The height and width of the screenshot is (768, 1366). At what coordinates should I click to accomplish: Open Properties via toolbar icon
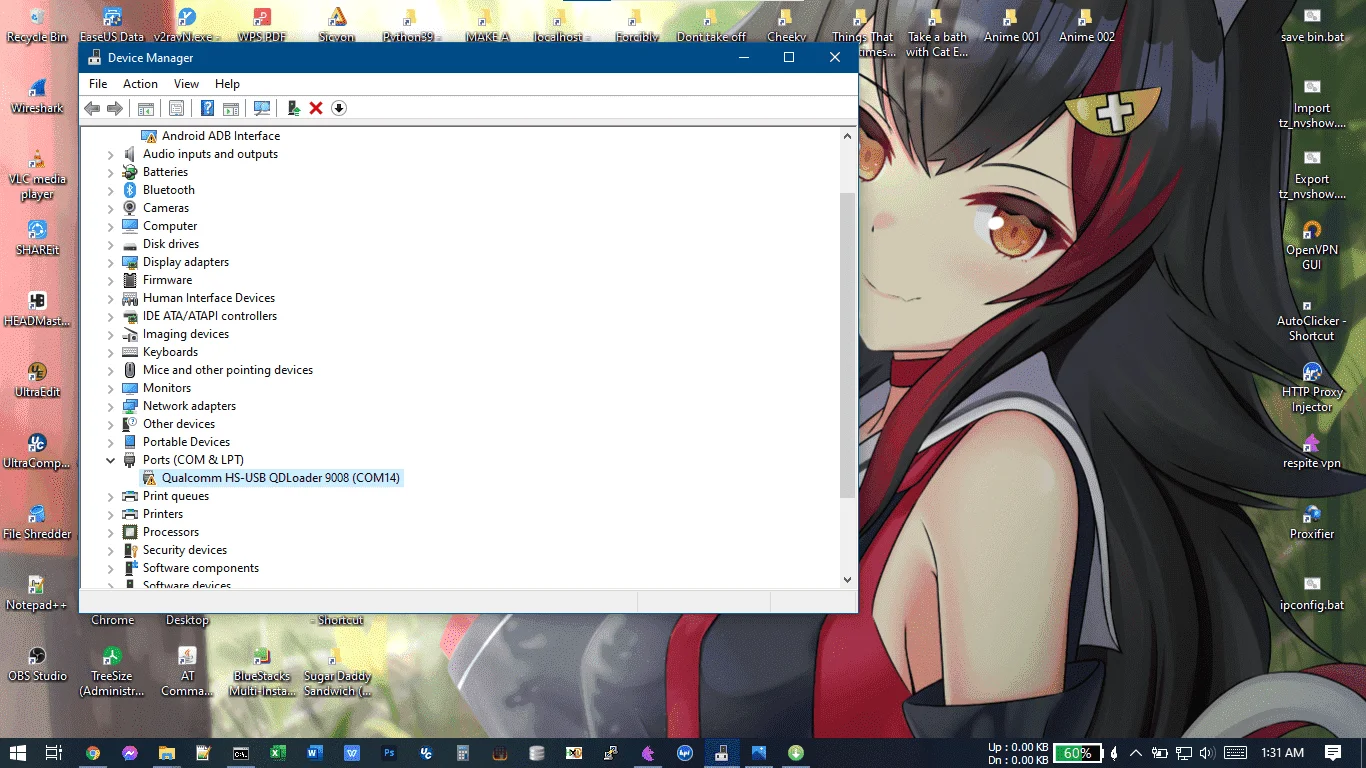pos(176,108)
